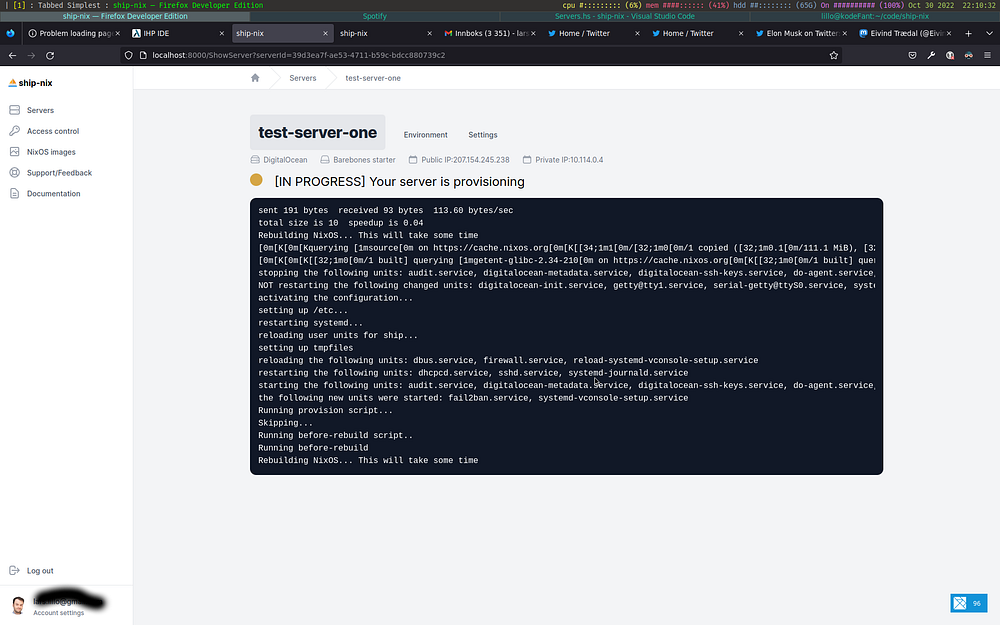This screenshot has height=625, width=1000.
Task: Switch to Innboks Gmail tab
Action: (489, 33)
